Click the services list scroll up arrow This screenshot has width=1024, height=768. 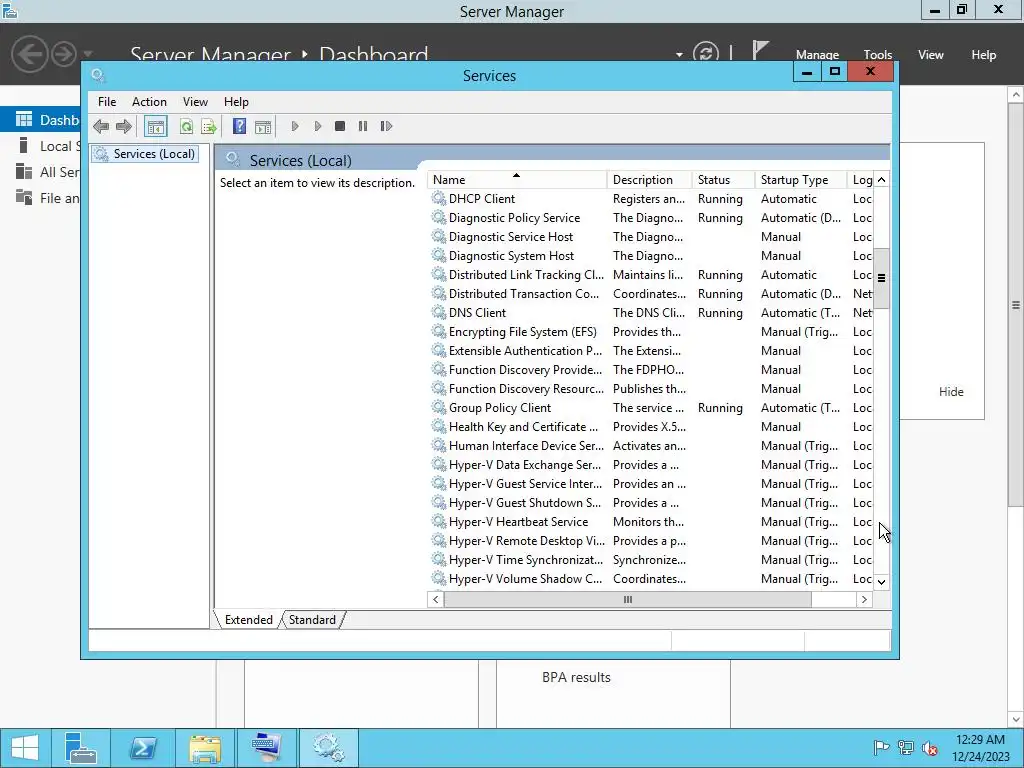(x=881, y=180)
